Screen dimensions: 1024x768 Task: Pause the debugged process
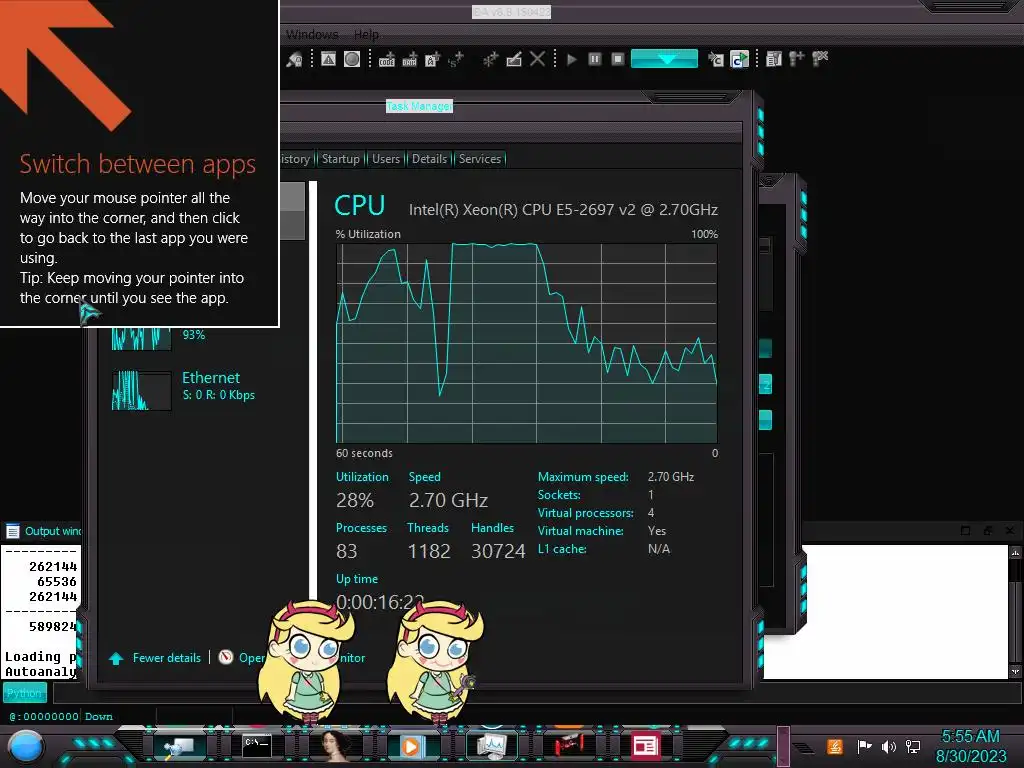point(595,59)
